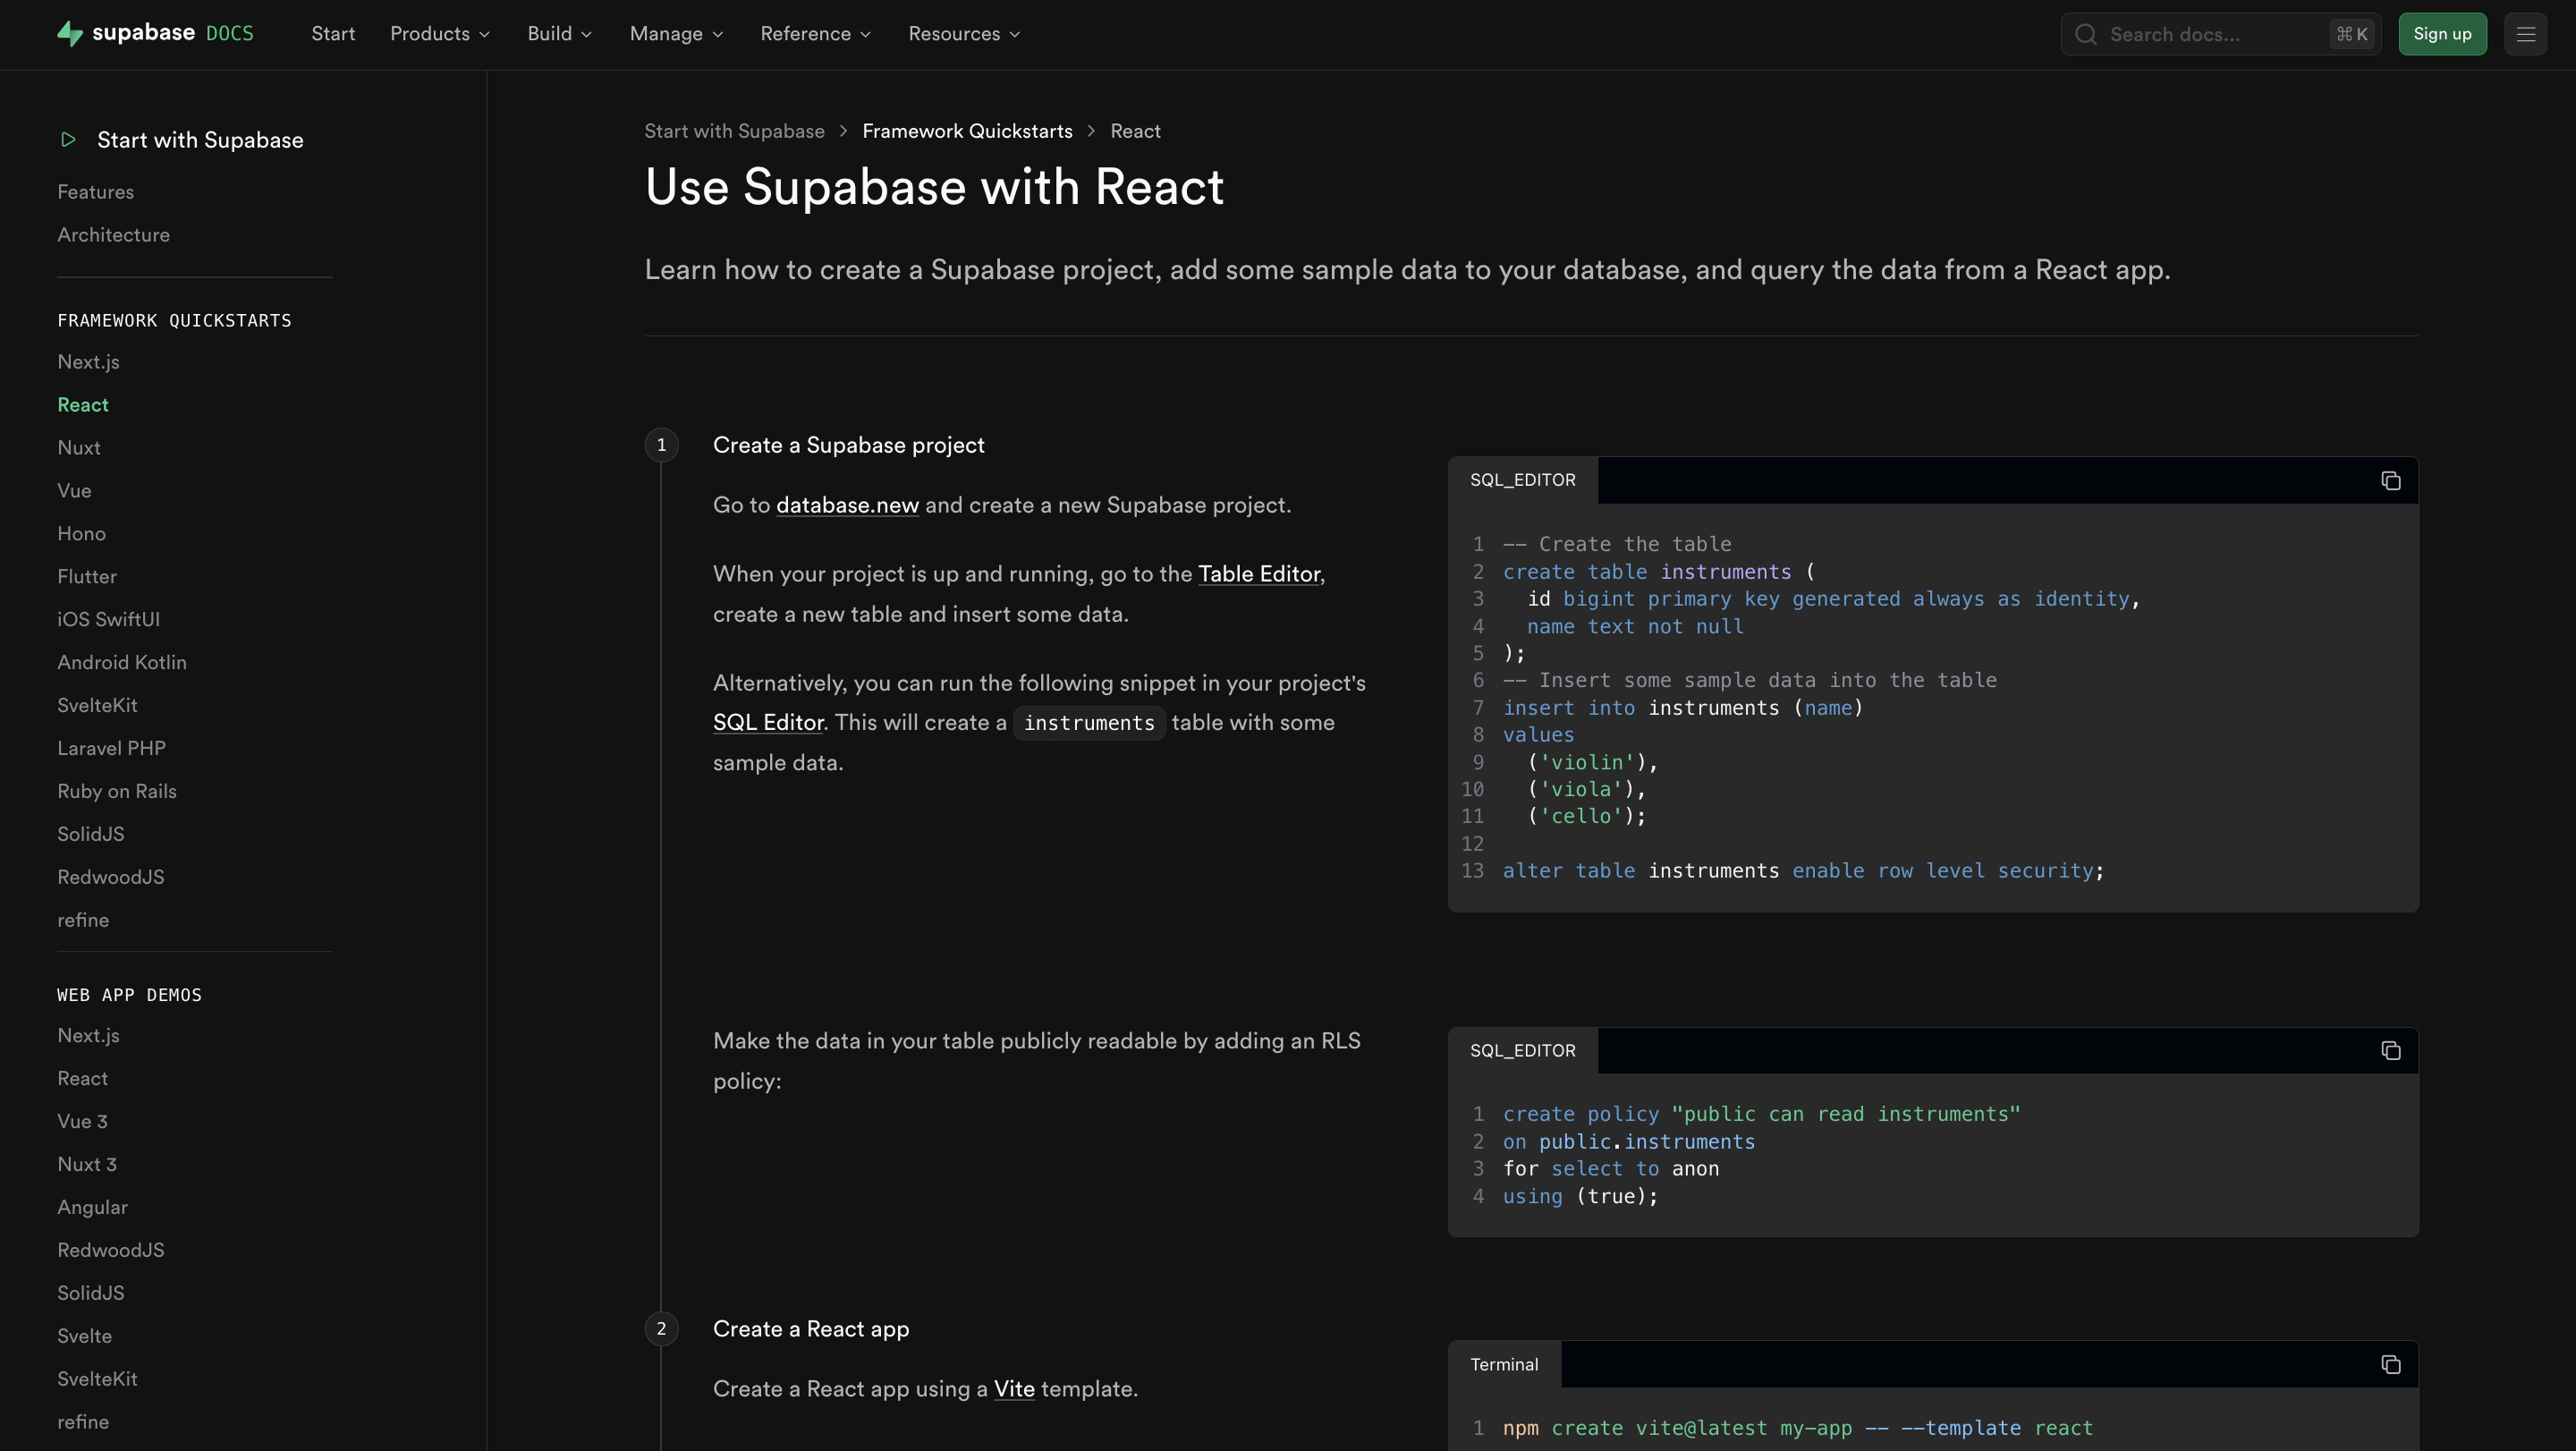The height and width of the screenshot is (1451, 2576).
Task: Copy the create table SQL snippet
Action: click(2390, 481)
